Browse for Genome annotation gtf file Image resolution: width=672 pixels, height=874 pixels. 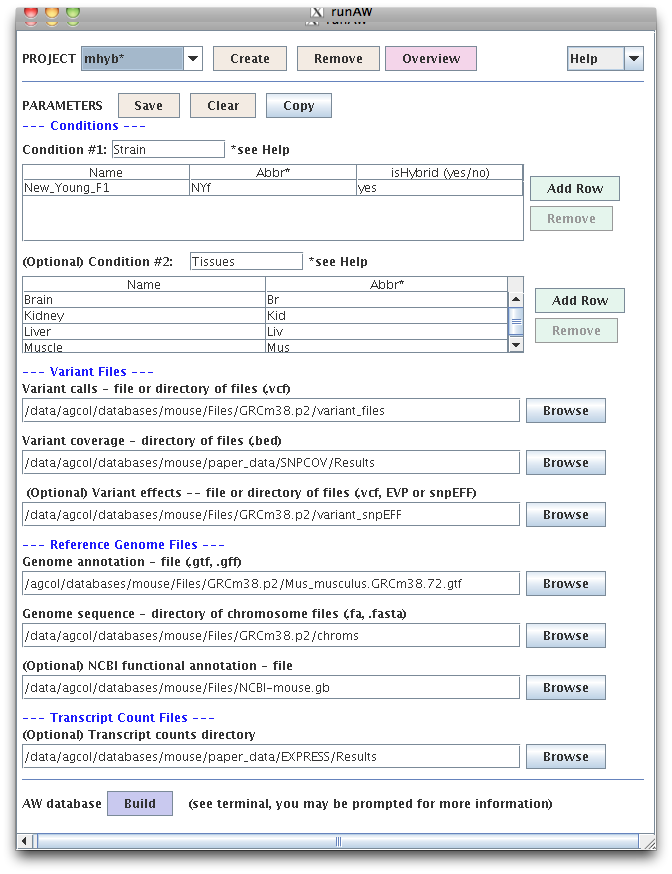[x=565, y=584]
